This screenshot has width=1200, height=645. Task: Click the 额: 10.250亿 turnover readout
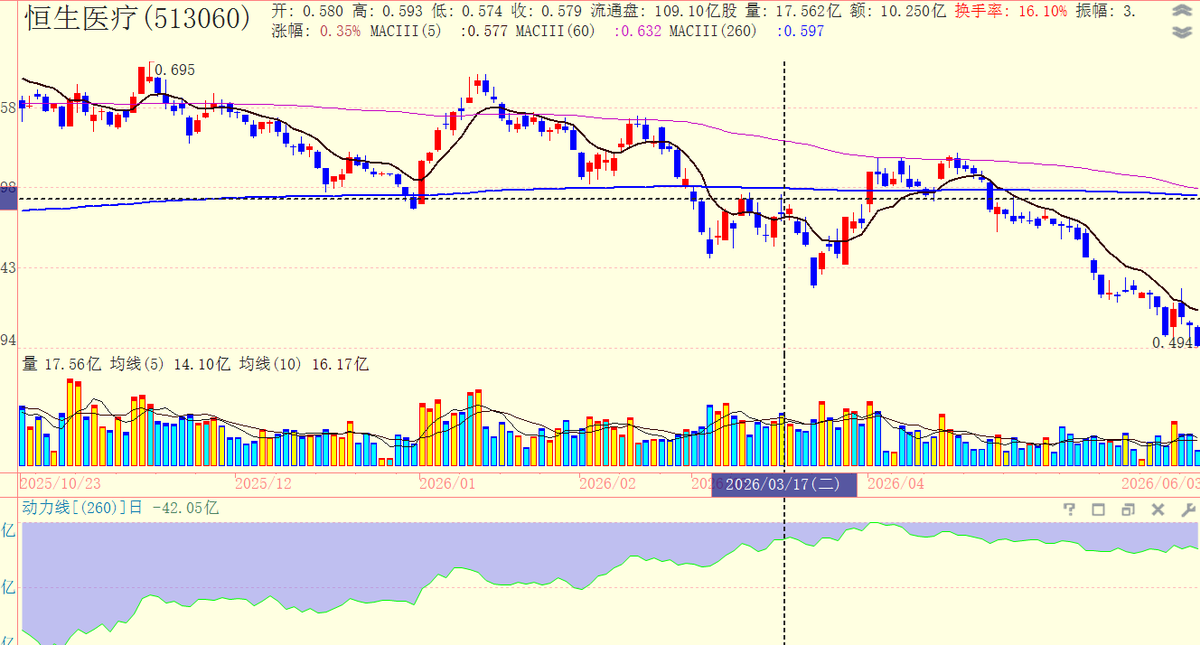897,11
